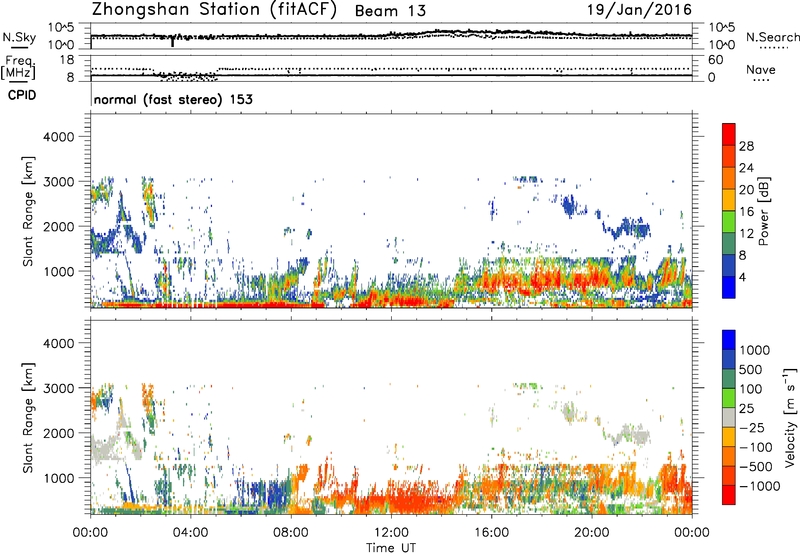
Task: Click power colorbar tick label '4'
Action: [x=743, y=278]
